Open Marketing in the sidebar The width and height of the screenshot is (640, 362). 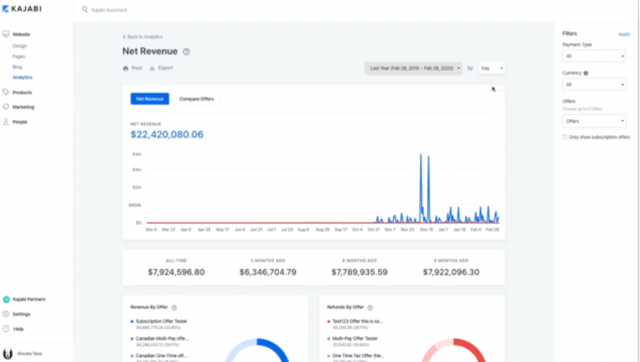(23, 107)
